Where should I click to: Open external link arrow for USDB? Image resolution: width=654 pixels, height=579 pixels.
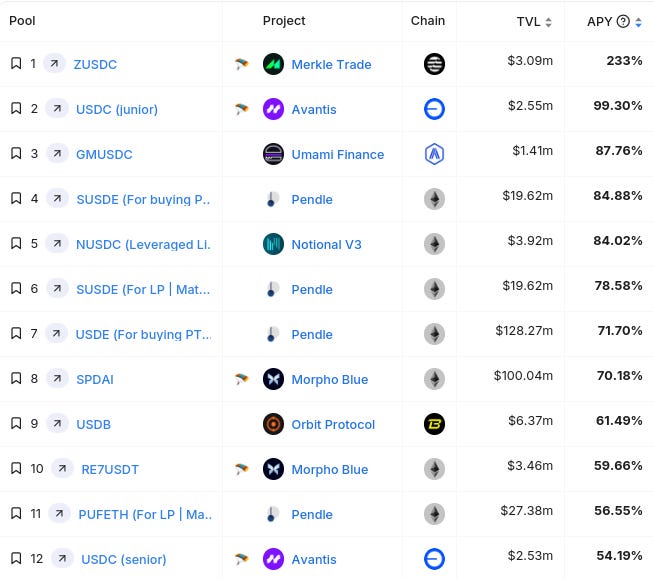point(57,423)
